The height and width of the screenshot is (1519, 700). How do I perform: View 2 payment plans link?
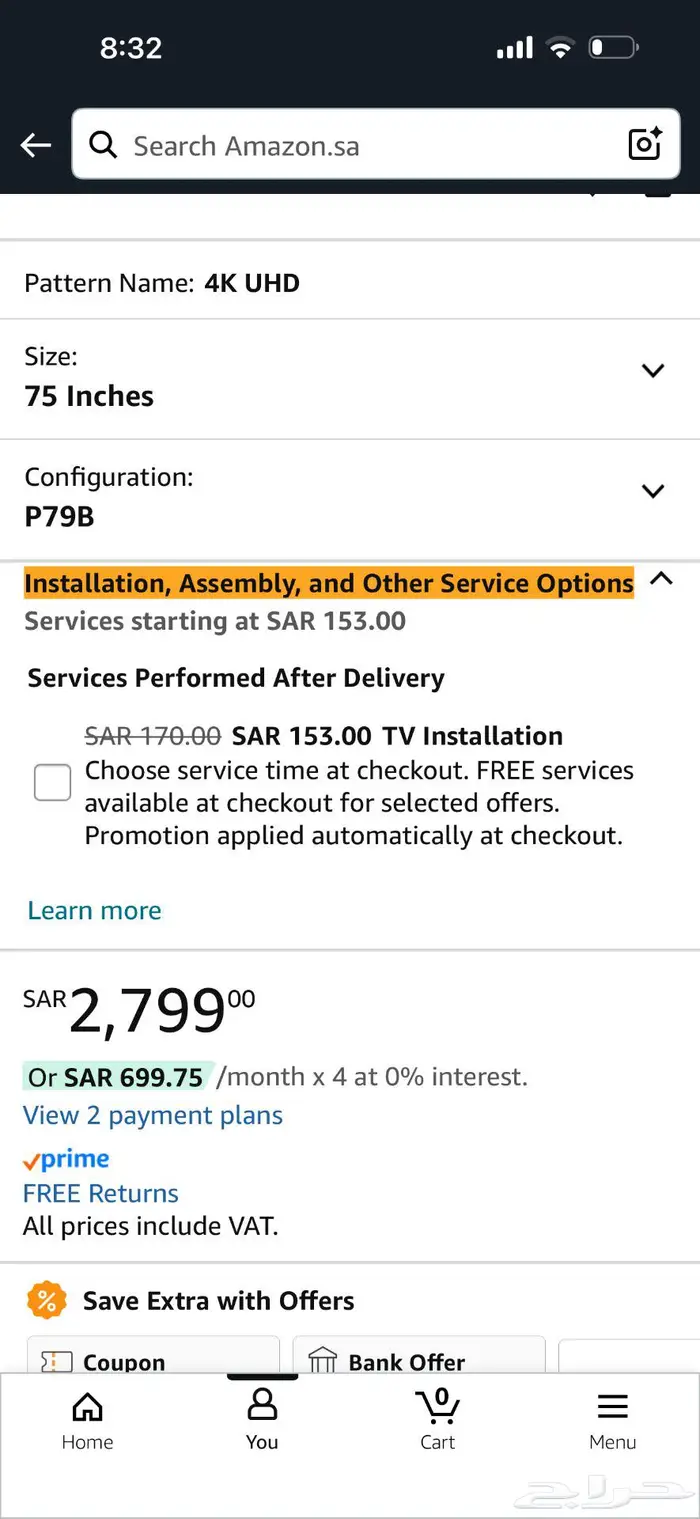153,1115
